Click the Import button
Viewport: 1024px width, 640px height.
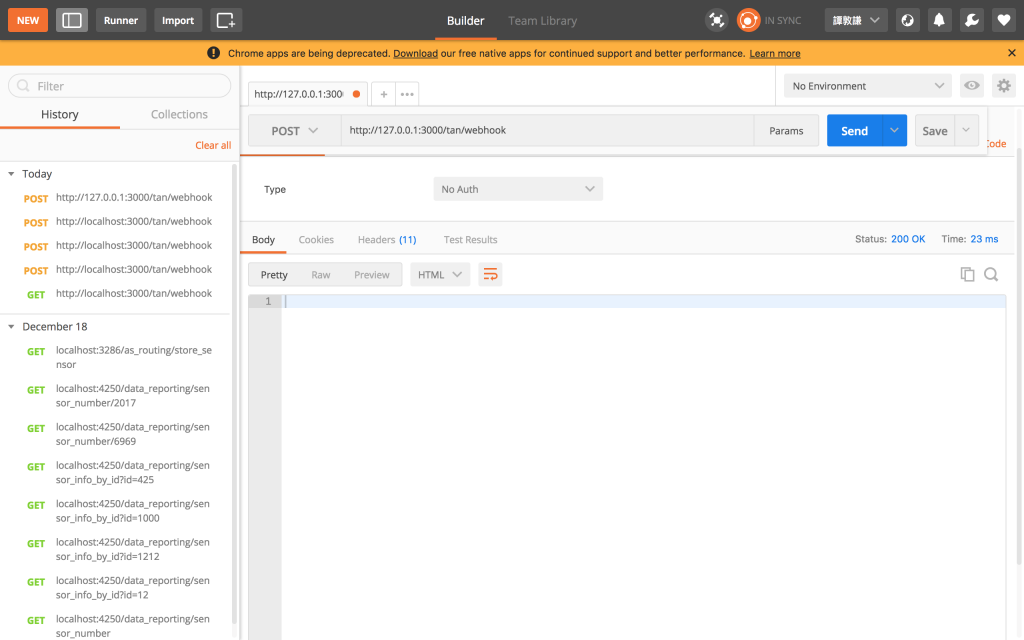tap(178, 20)
